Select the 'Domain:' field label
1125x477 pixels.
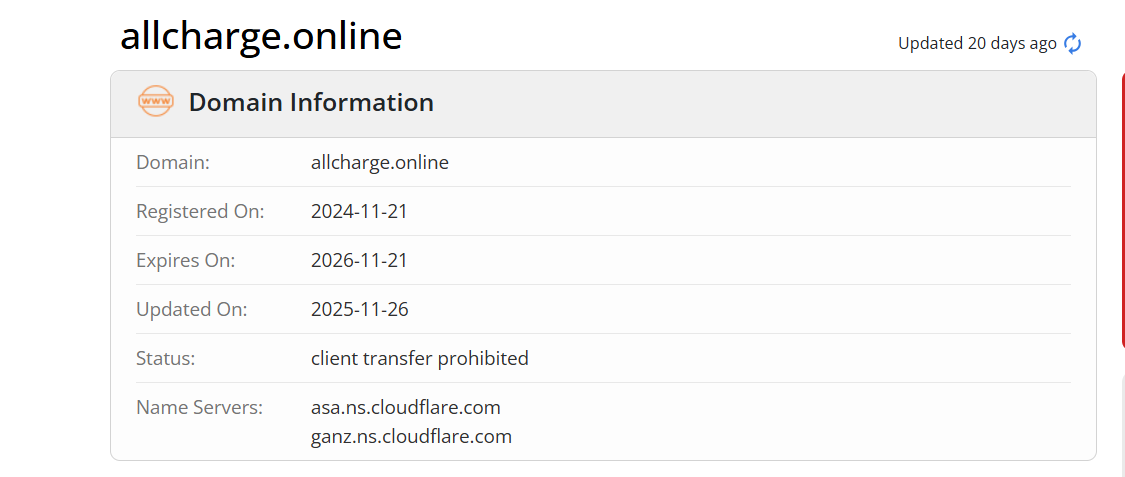point(173,163)
